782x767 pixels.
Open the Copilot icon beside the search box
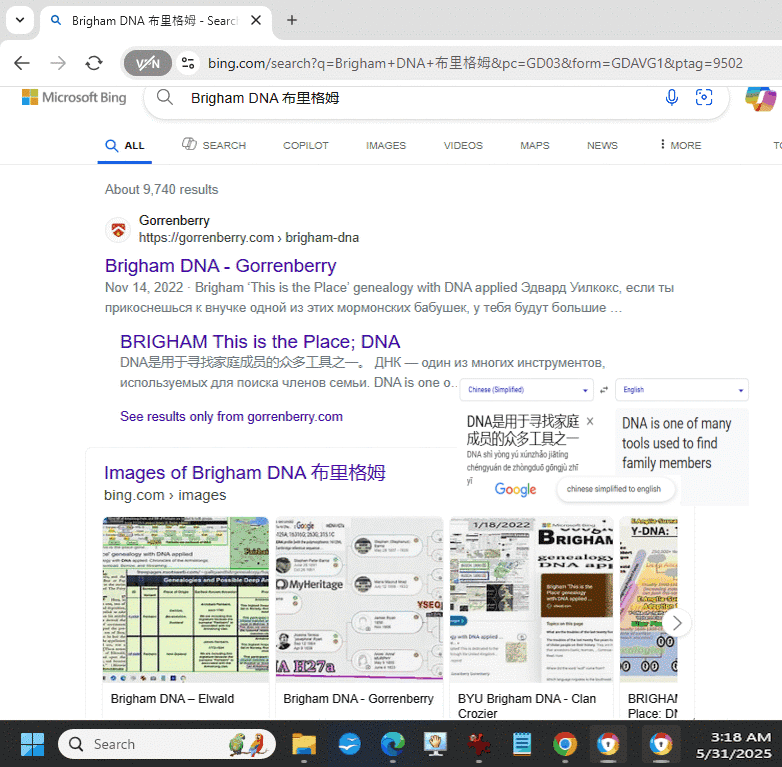[761, 99]
